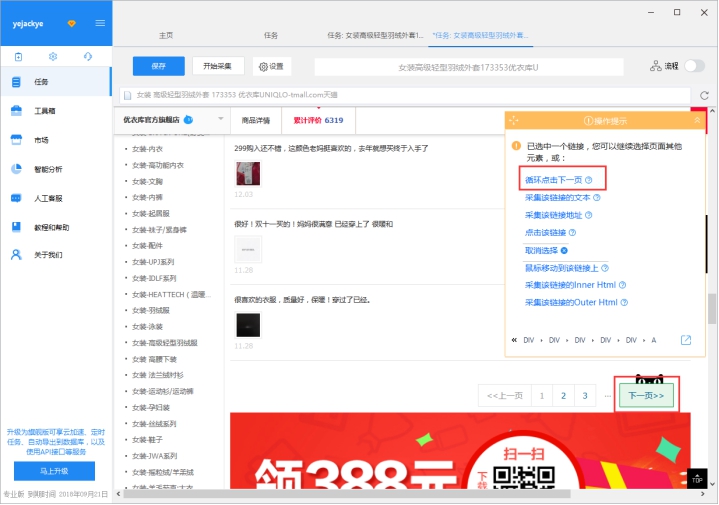Click the help icon beside 采集该链接的文本
The width and height of the screenshot is (719, 505).
pos(597,198)
